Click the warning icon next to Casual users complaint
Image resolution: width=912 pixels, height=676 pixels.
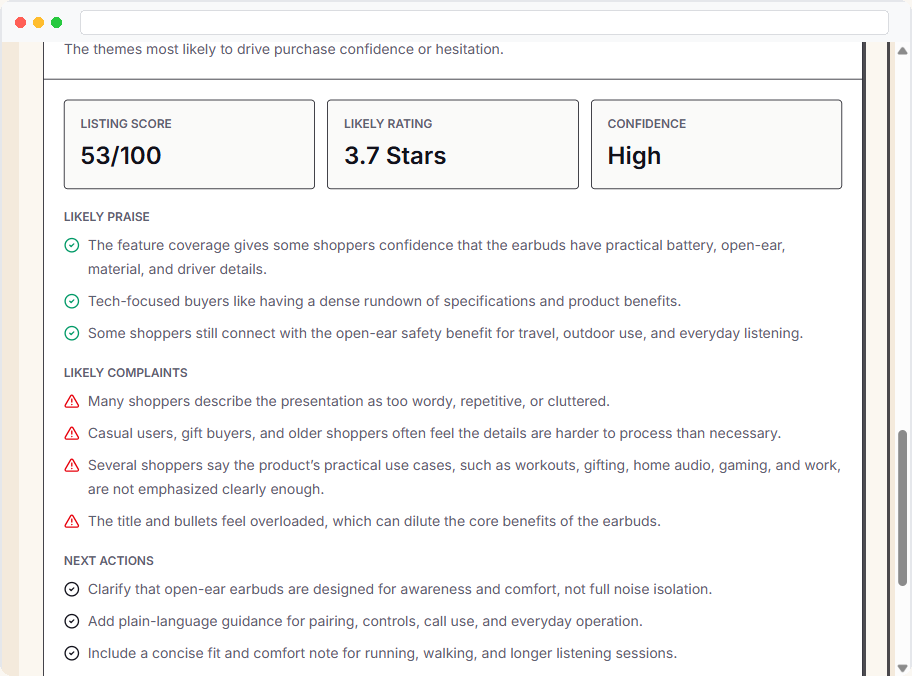pos(72,433)
